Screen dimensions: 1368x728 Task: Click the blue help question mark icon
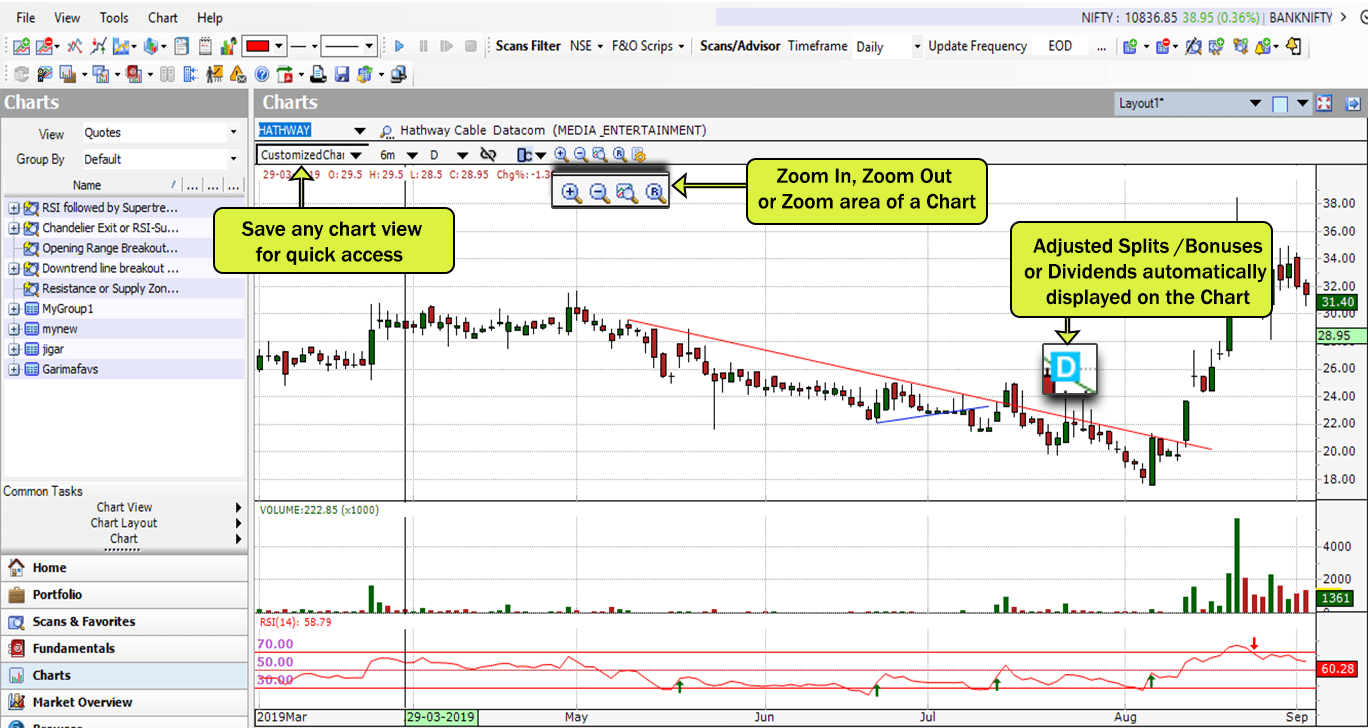(262, 74)
